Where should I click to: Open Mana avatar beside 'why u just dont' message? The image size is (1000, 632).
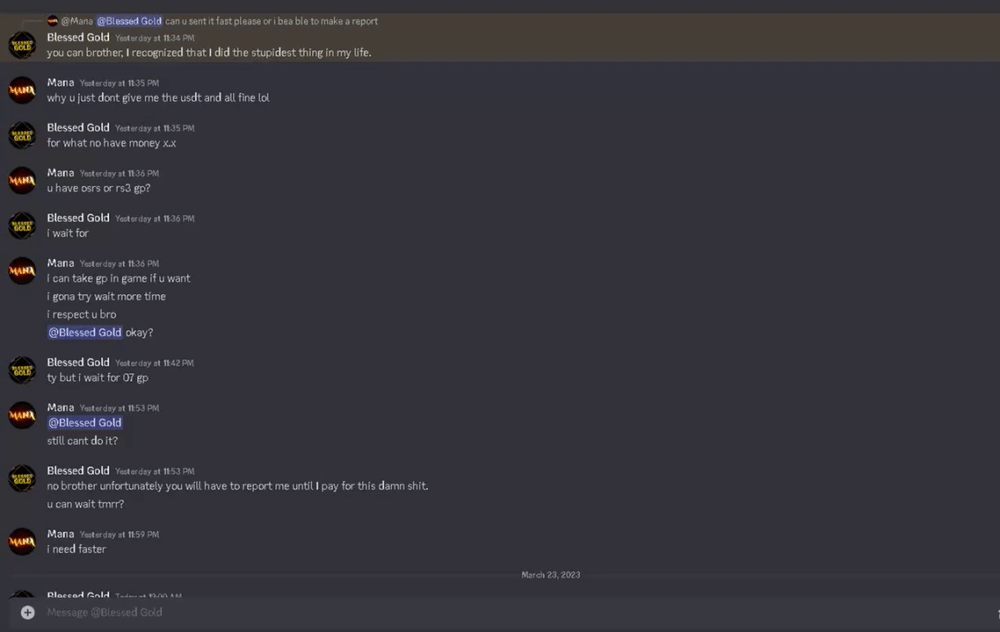[22, 90]
